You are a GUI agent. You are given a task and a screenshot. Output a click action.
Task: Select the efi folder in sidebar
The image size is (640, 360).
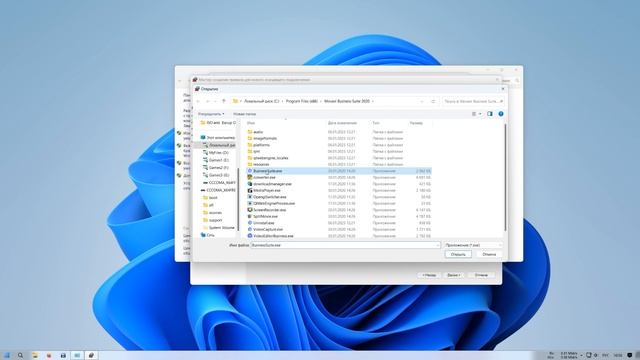209,205
